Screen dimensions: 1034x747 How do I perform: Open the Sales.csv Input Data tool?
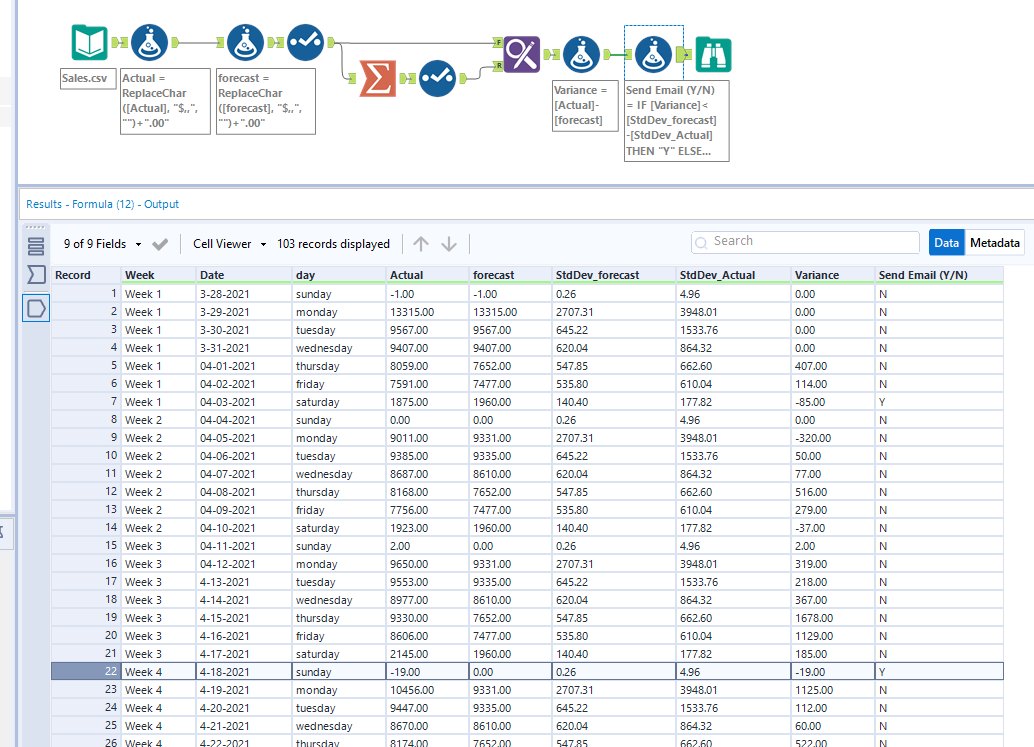click(x=89, y=42)
